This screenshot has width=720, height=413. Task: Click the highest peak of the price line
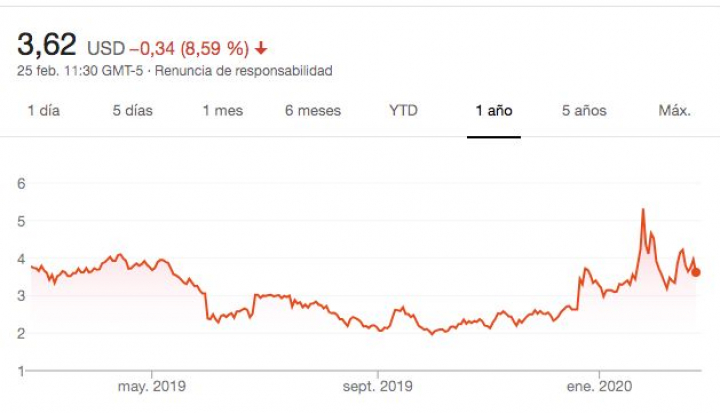pos(642,210)
